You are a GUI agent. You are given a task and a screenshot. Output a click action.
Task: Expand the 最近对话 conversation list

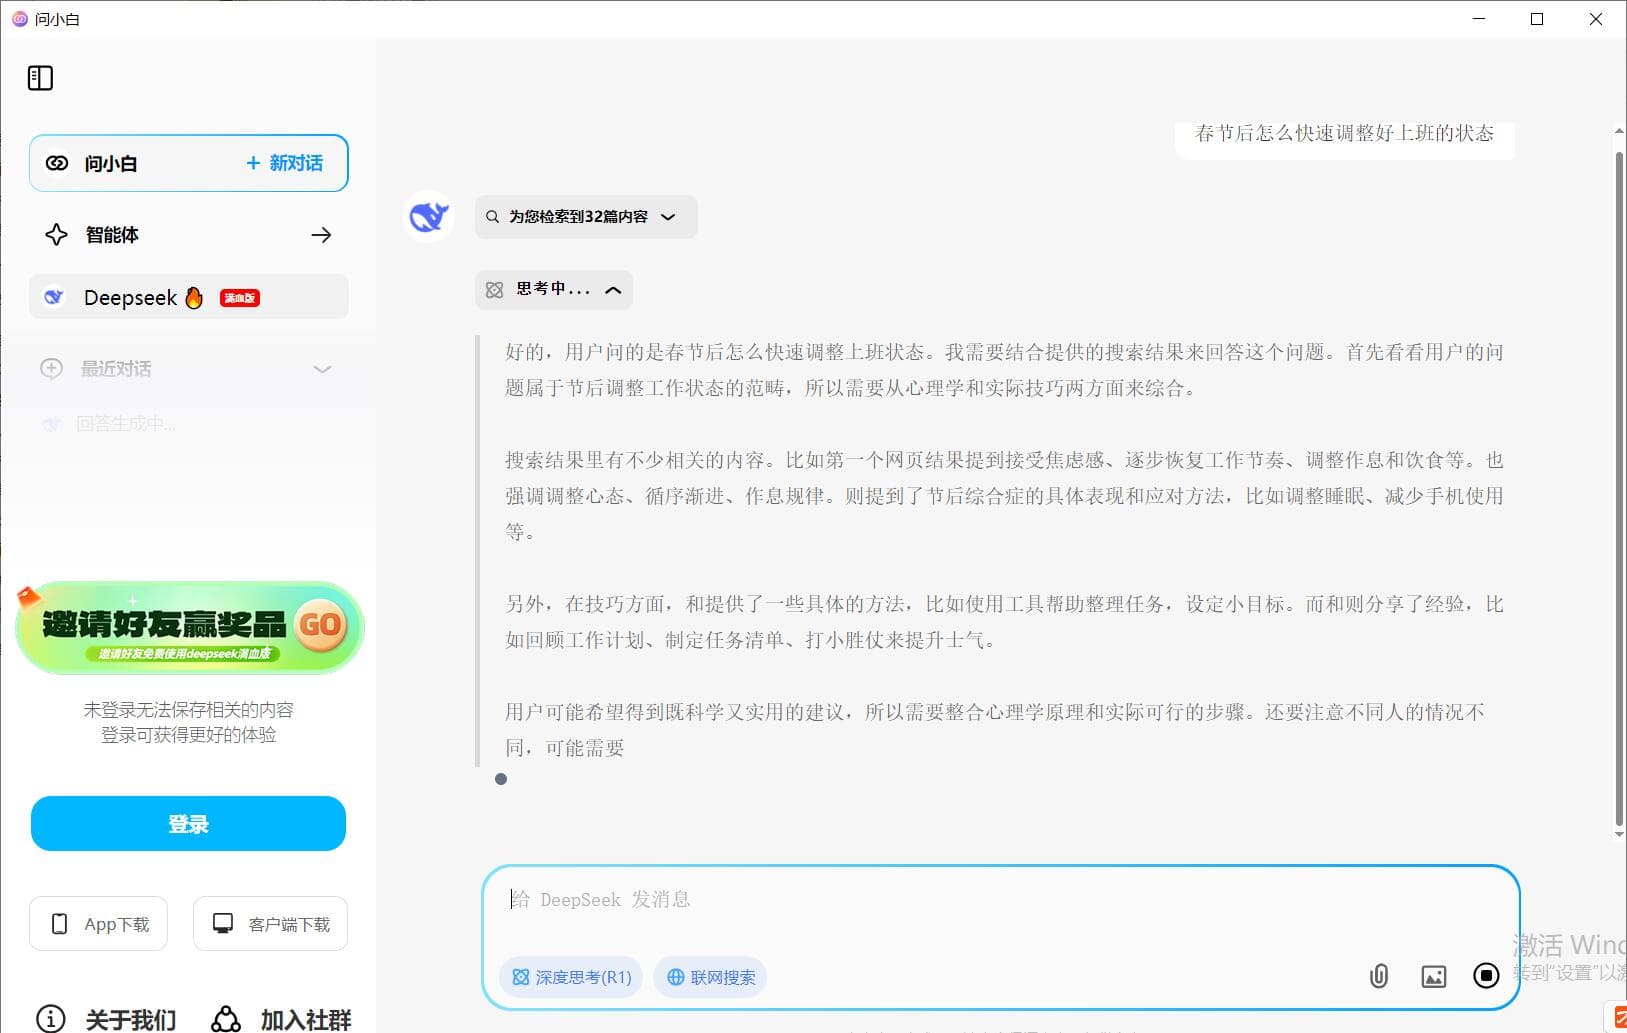[x=322, y=369]
